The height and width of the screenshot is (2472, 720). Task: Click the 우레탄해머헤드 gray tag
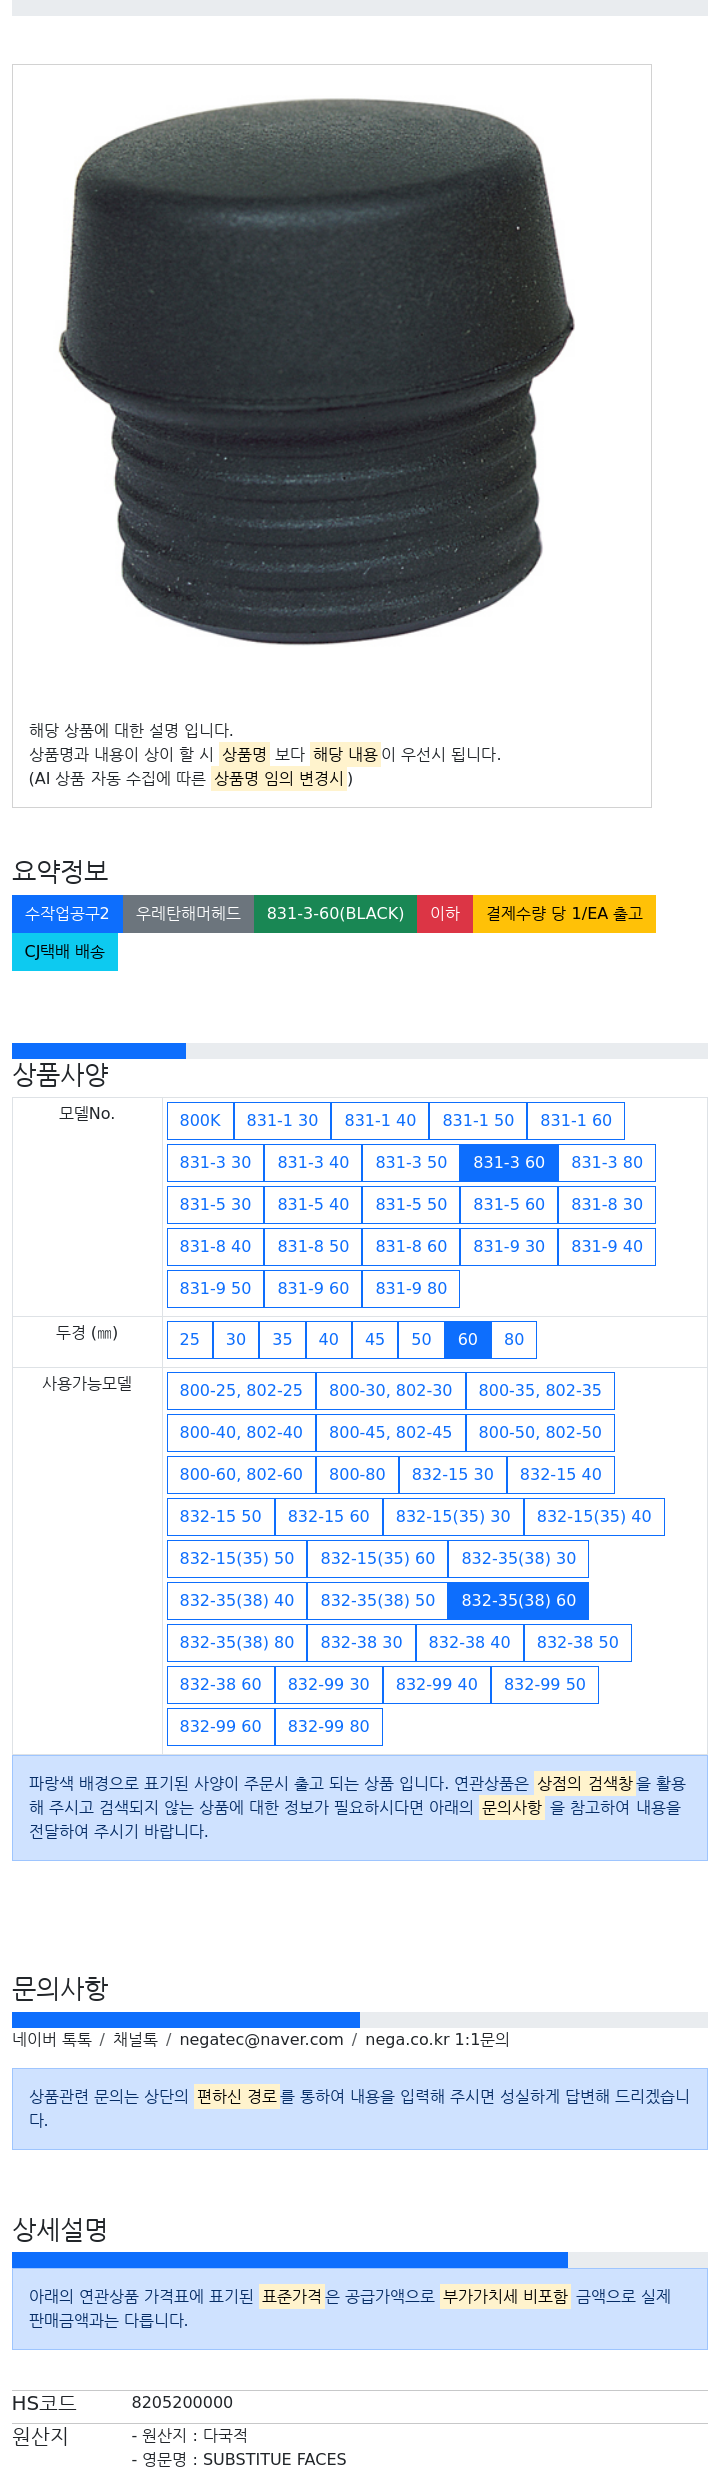(x=188, y=914)
